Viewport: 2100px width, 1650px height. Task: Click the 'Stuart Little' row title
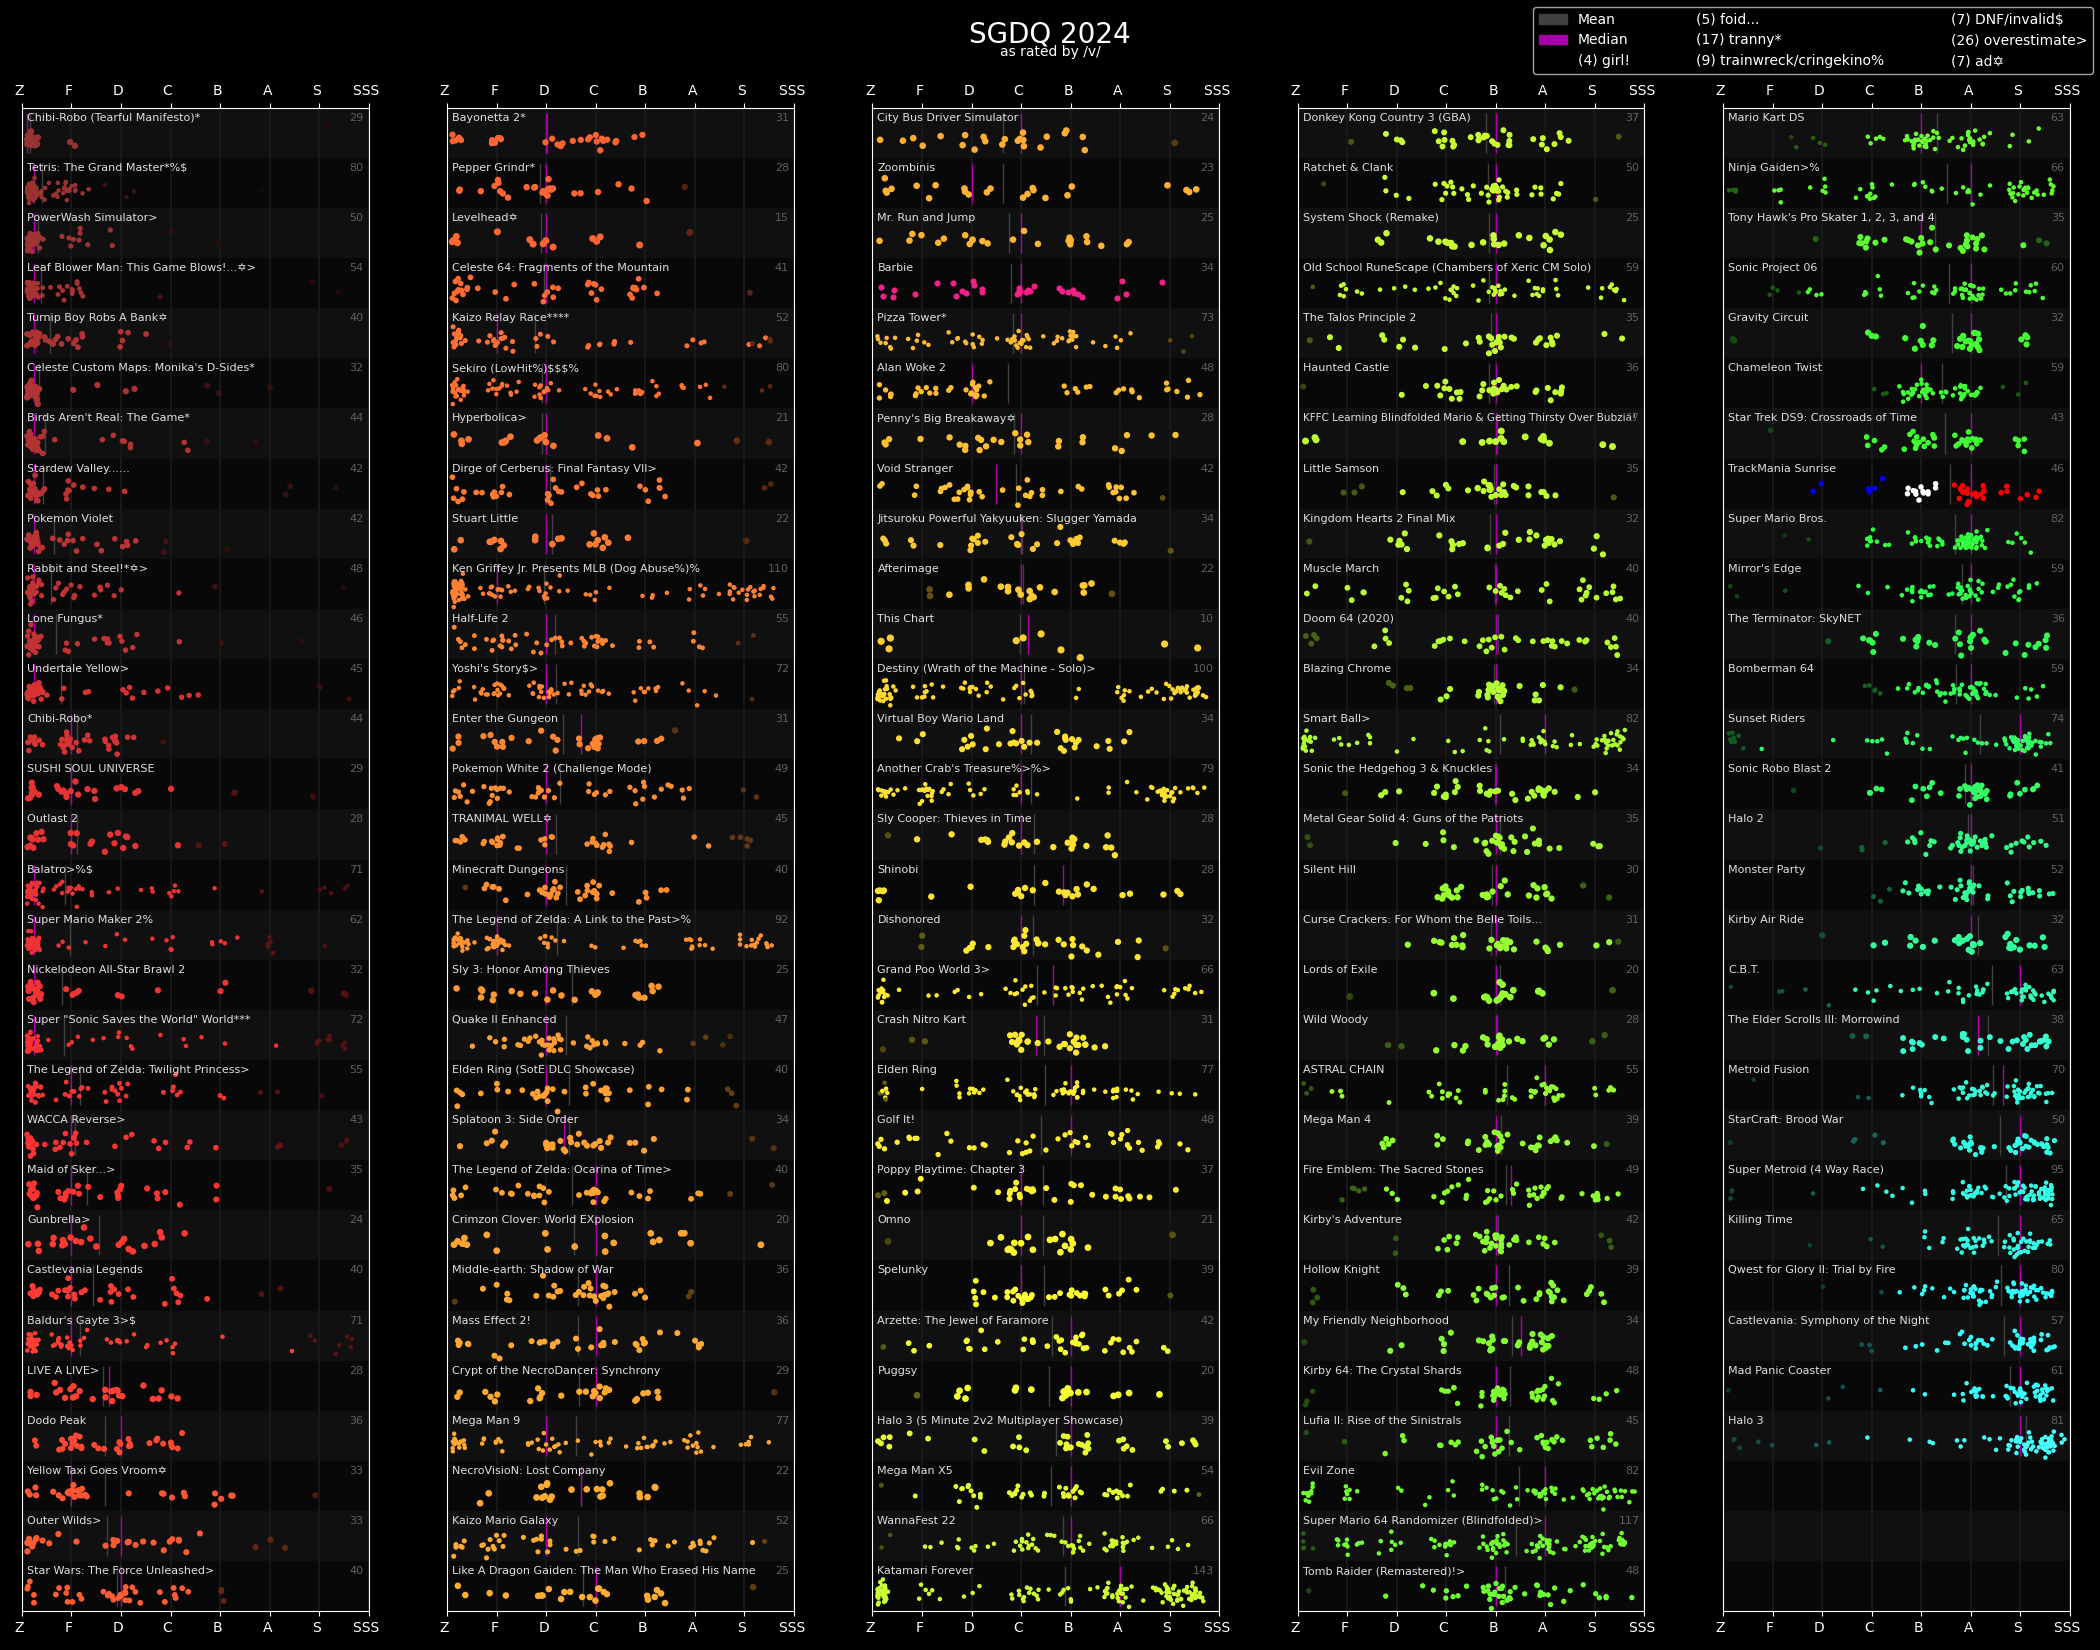(x=485, y=518)
